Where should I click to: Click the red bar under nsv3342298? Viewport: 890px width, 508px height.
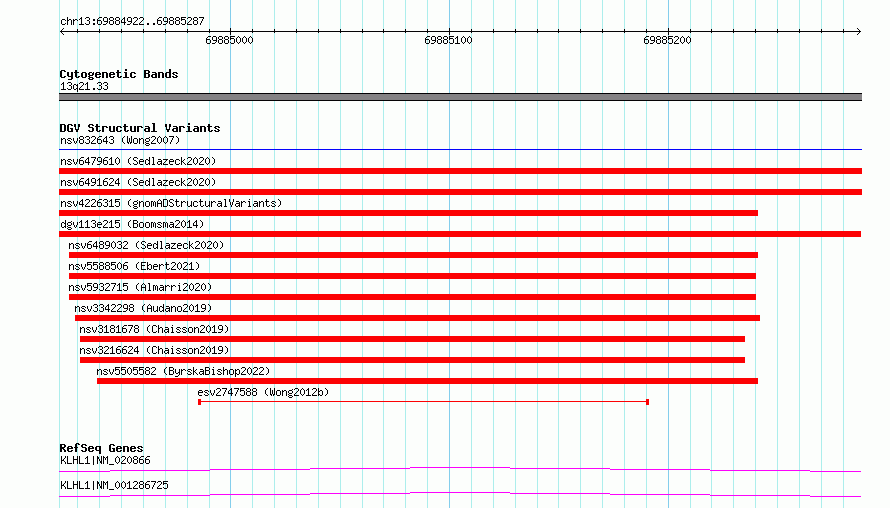click(417, 318)
